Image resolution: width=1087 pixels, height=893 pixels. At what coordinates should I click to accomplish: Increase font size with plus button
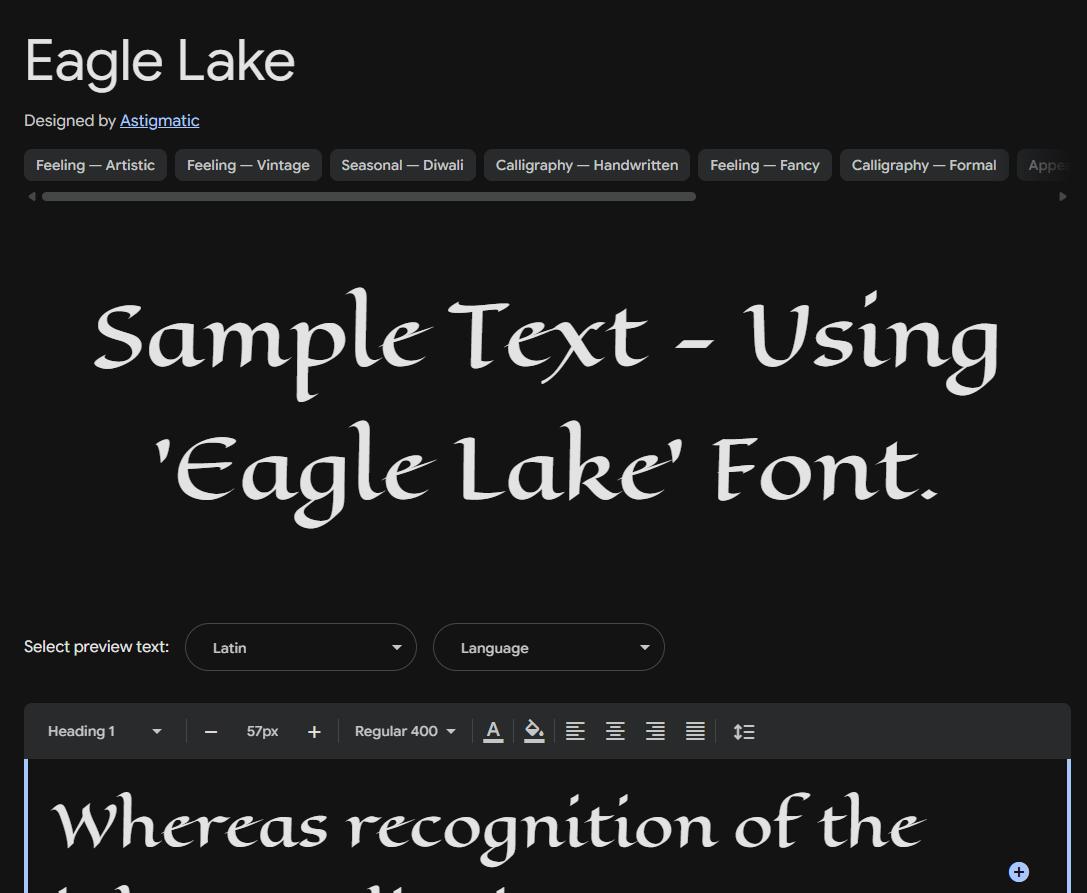(314, 731)
